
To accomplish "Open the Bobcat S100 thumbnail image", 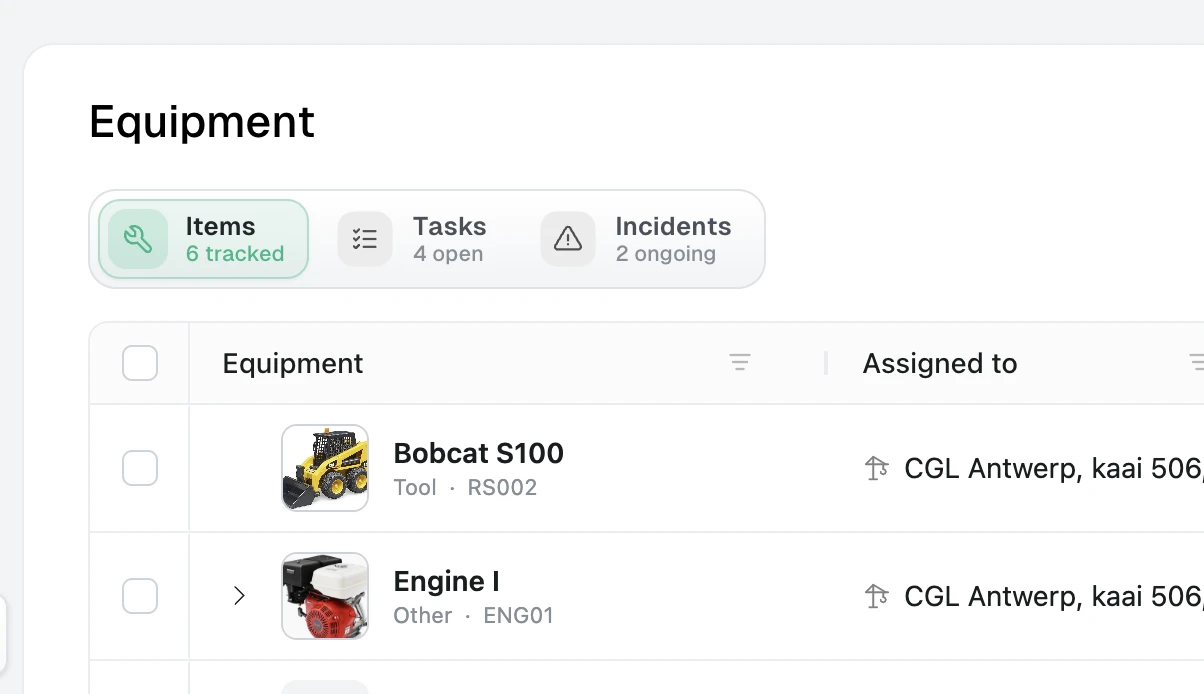I will pyautogui.click(x=325, y=468).
